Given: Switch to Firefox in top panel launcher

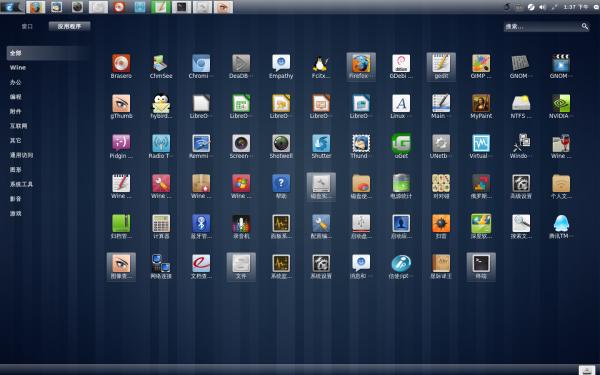Looking at the screenshot, I should point(35,7).
